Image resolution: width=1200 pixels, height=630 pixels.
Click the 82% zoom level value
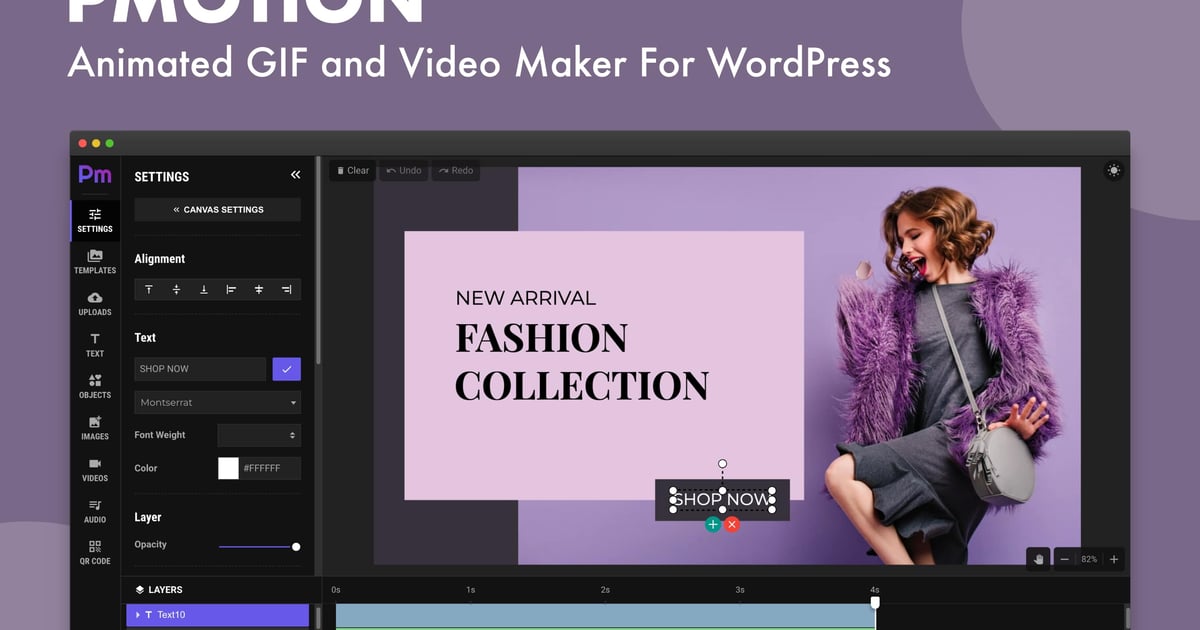[x=1089, y=559]
